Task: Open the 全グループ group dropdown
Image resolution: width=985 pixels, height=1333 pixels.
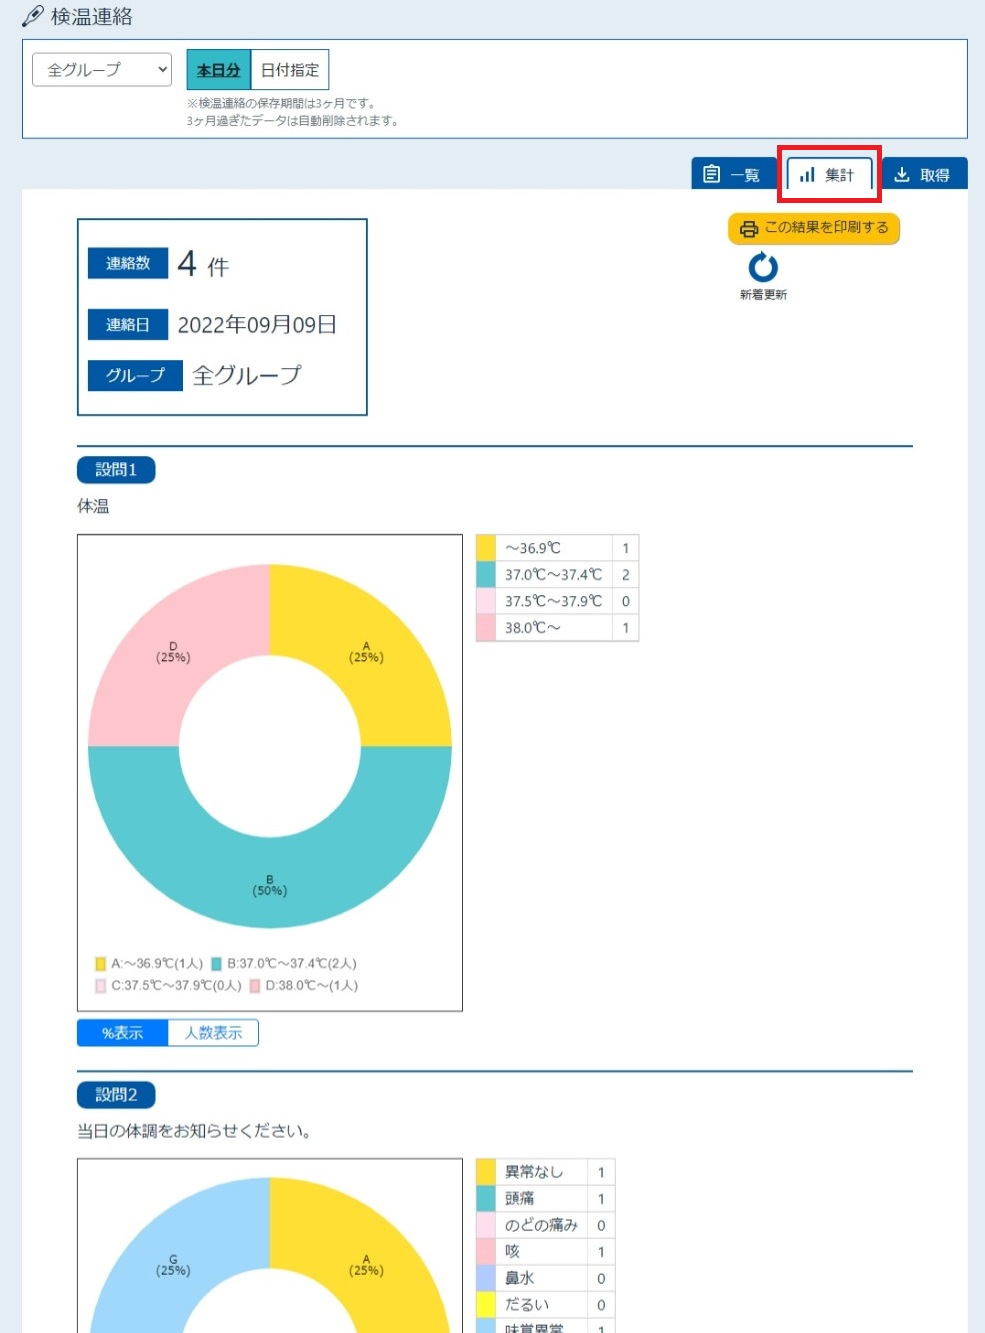Action: [x=102, y=70]
